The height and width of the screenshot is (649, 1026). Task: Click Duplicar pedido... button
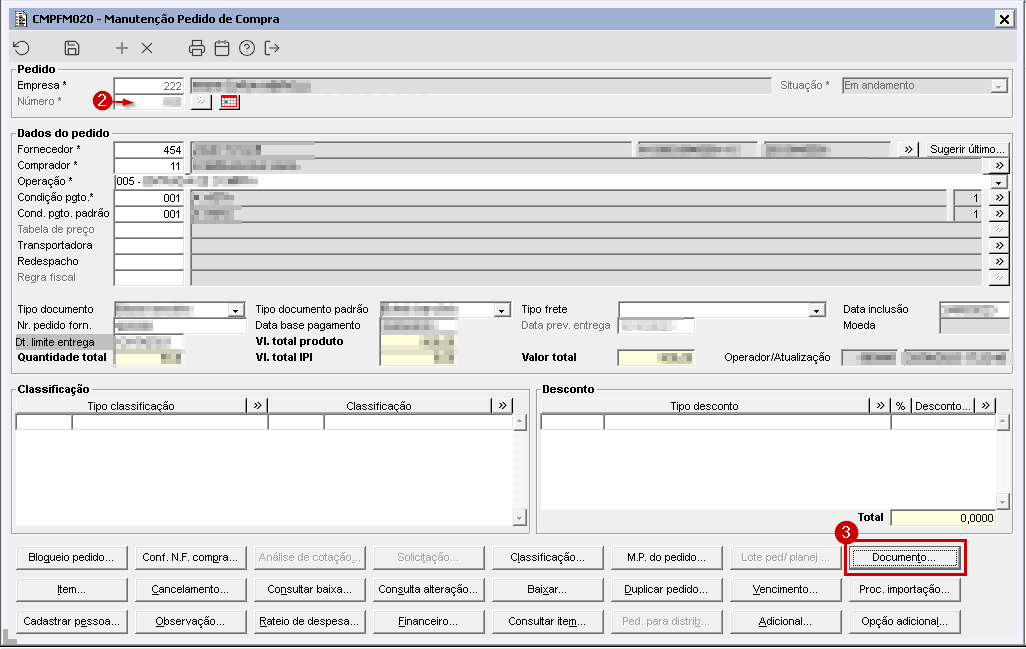[666, 589]
